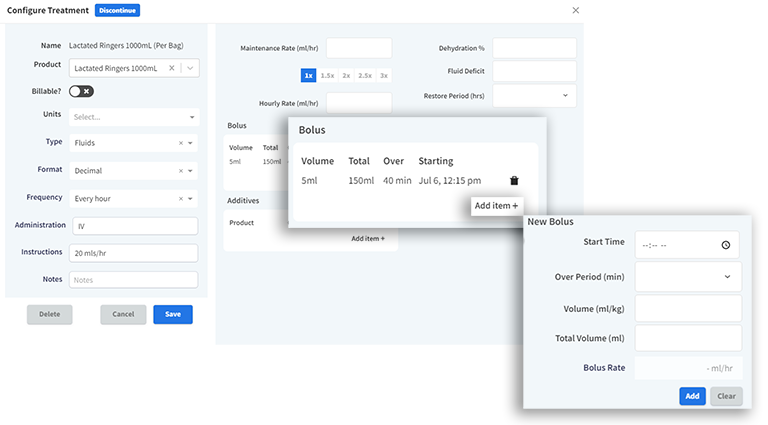Click Add item in Bolus popup

click(x=496, y=205)
